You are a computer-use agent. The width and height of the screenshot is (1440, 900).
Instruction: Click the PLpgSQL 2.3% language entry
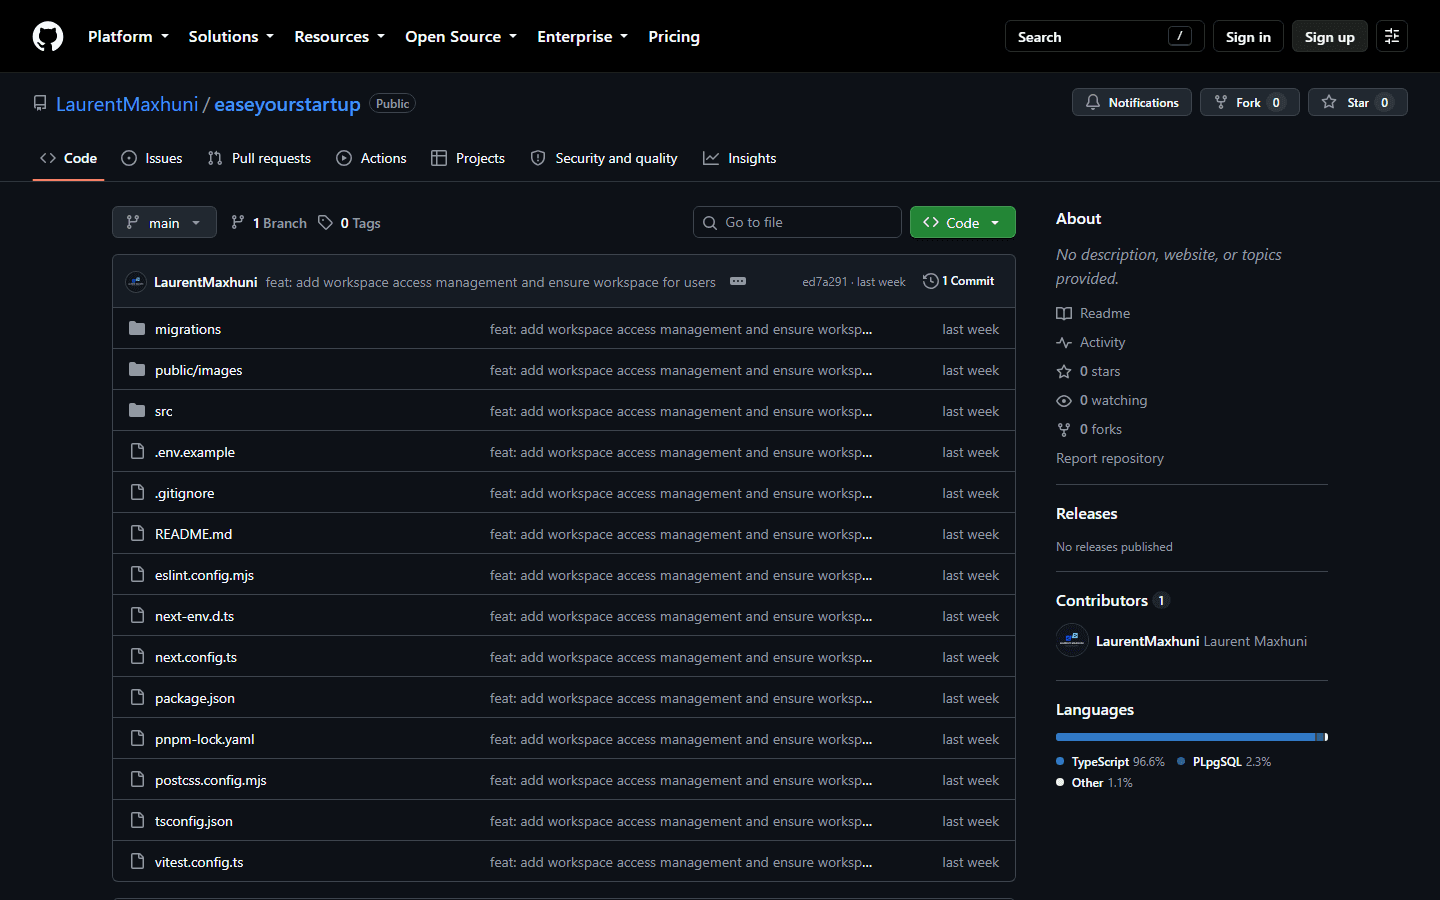click(1224, 761)
